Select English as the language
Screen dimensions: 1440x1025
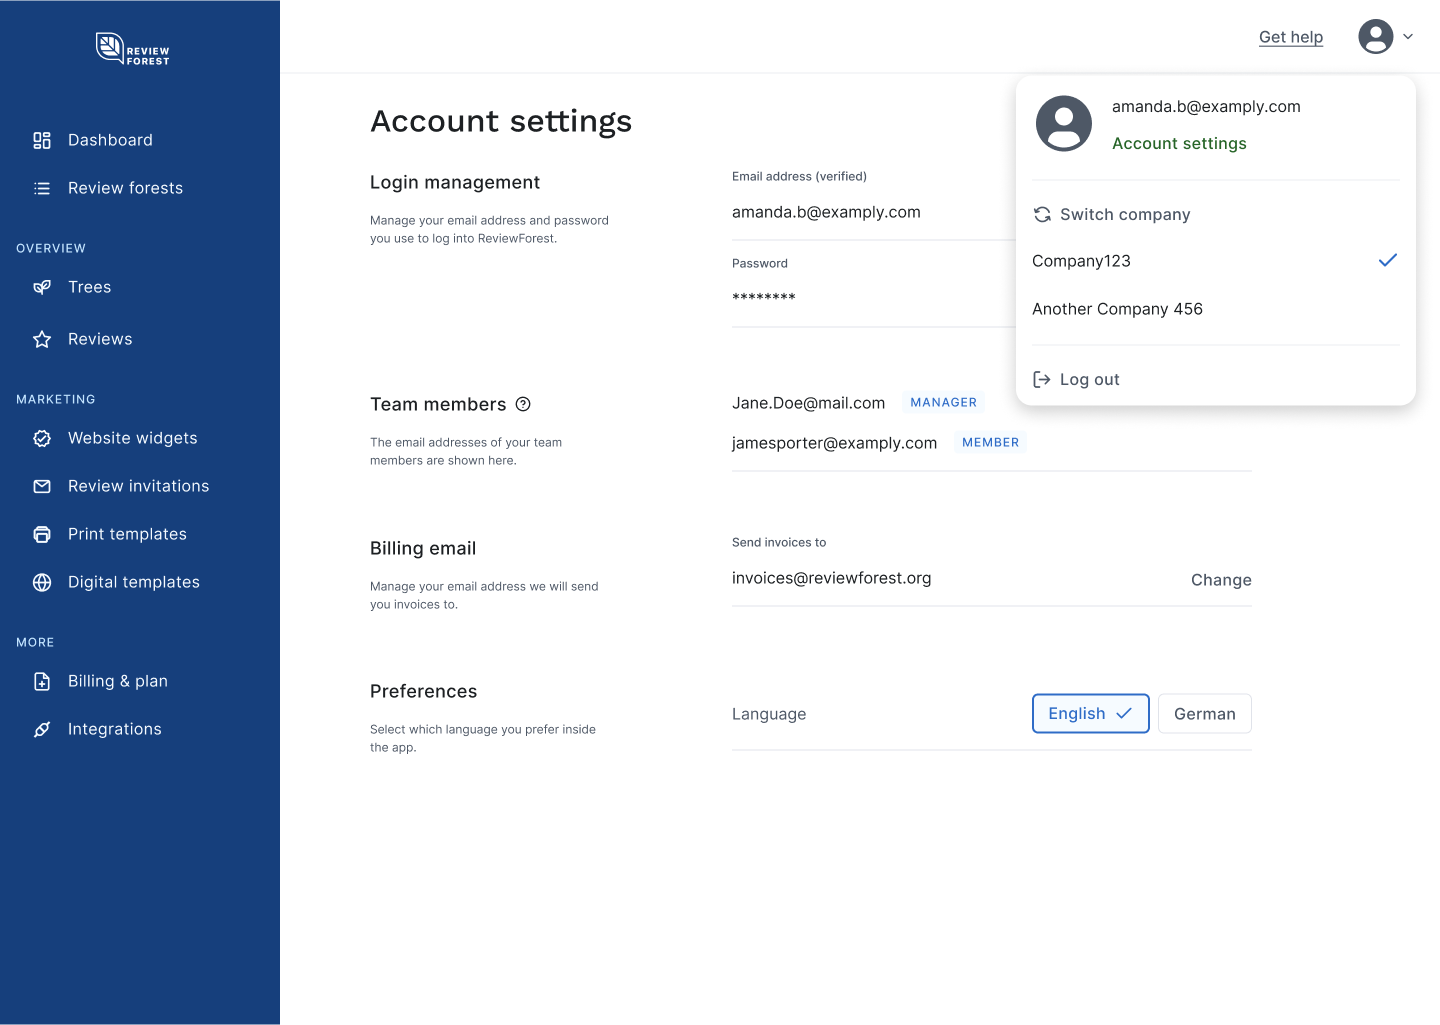[x=1090, y=714]
